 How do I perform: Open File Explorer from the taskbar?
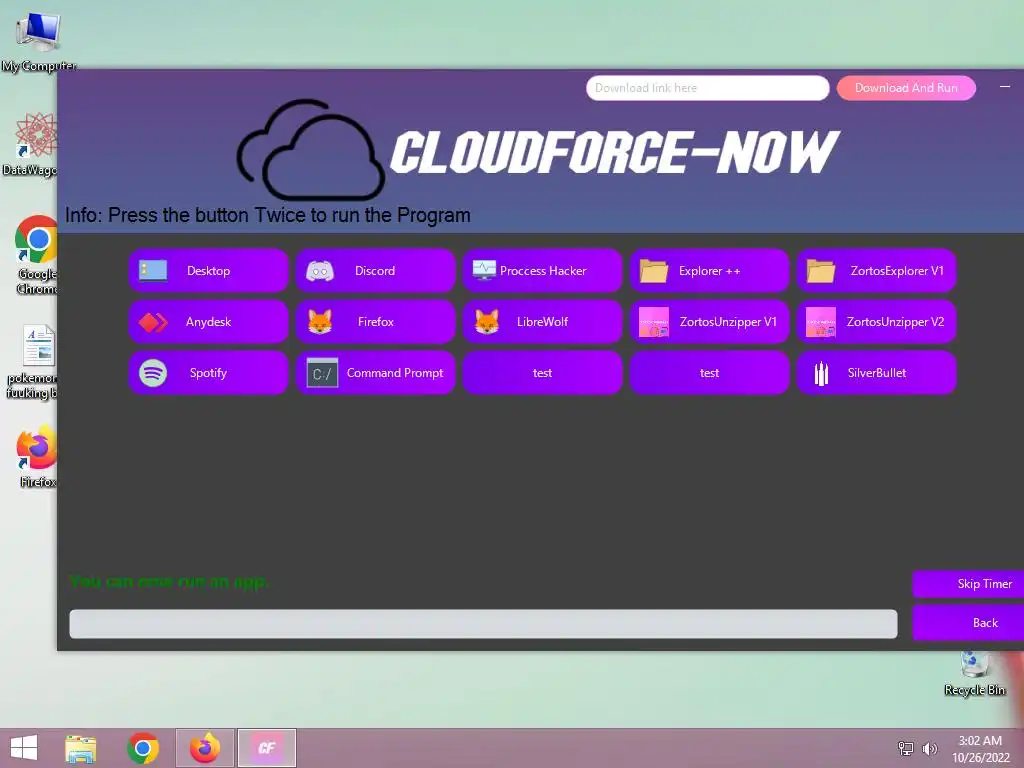(x=80, y=748)
